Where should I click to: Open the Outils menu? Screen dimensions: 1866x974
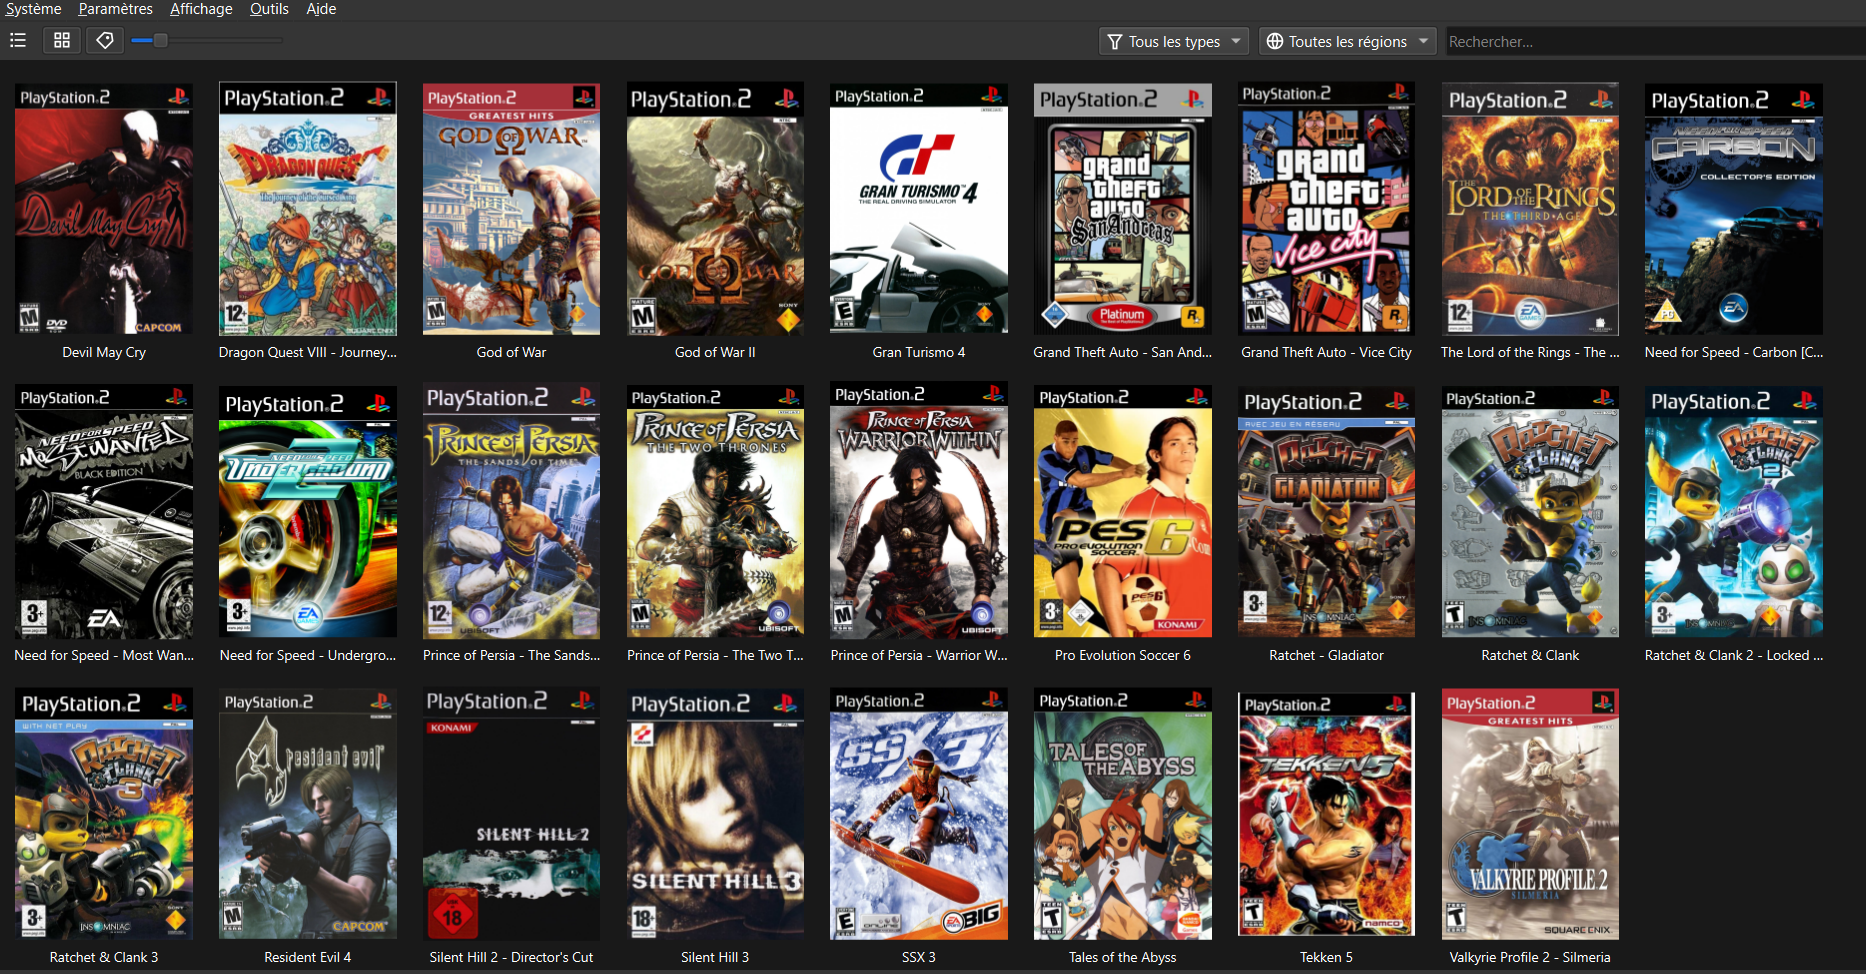pos(269,9)
